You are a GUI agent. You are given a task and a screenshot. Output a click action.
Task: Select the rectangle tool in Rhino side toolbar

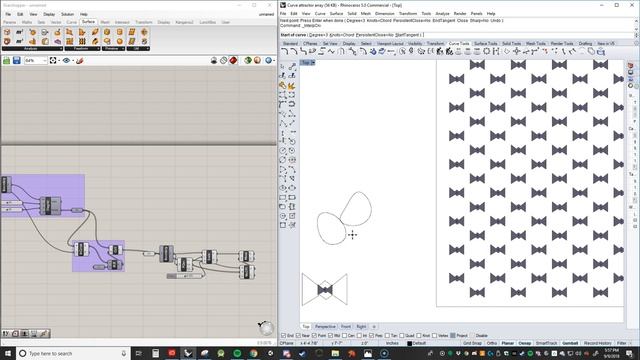click(282, 198)
